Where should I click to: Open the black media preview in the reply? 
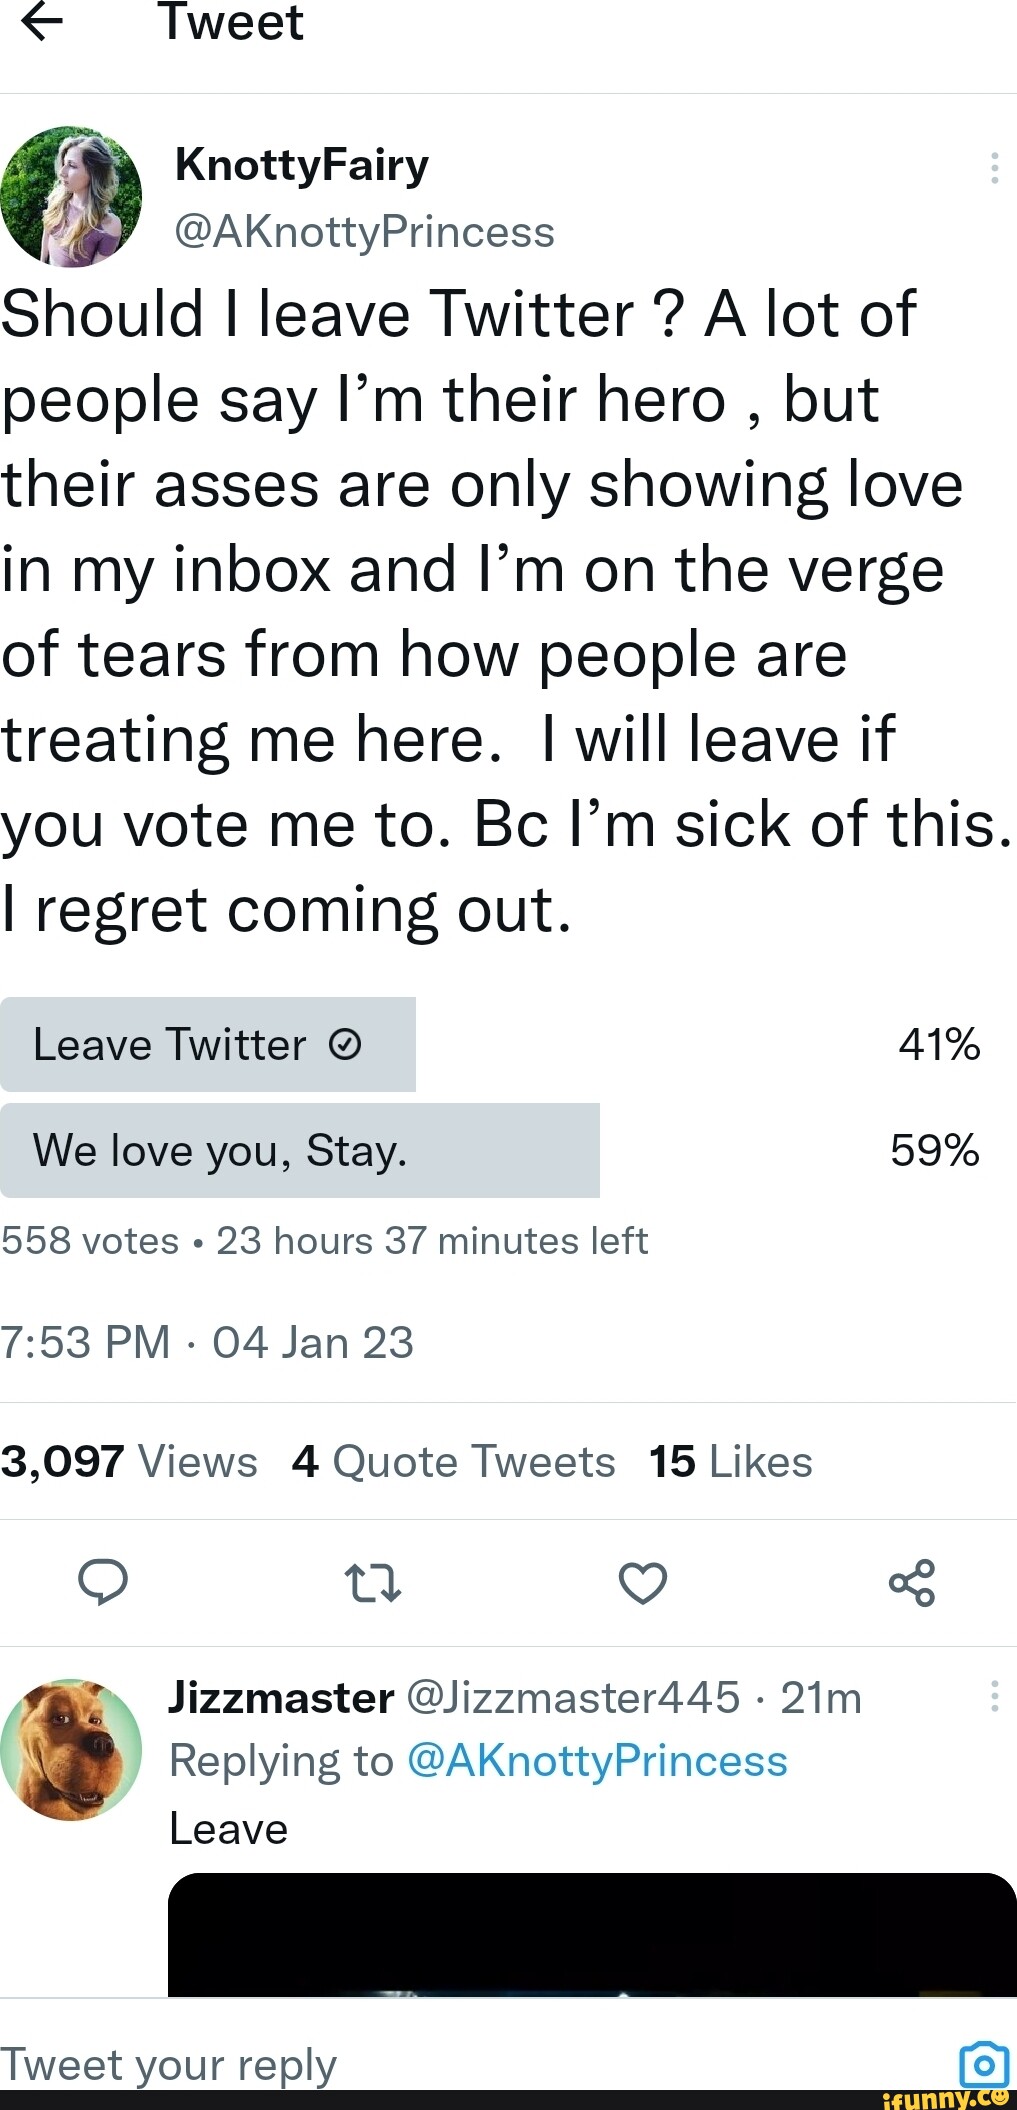592,1934
